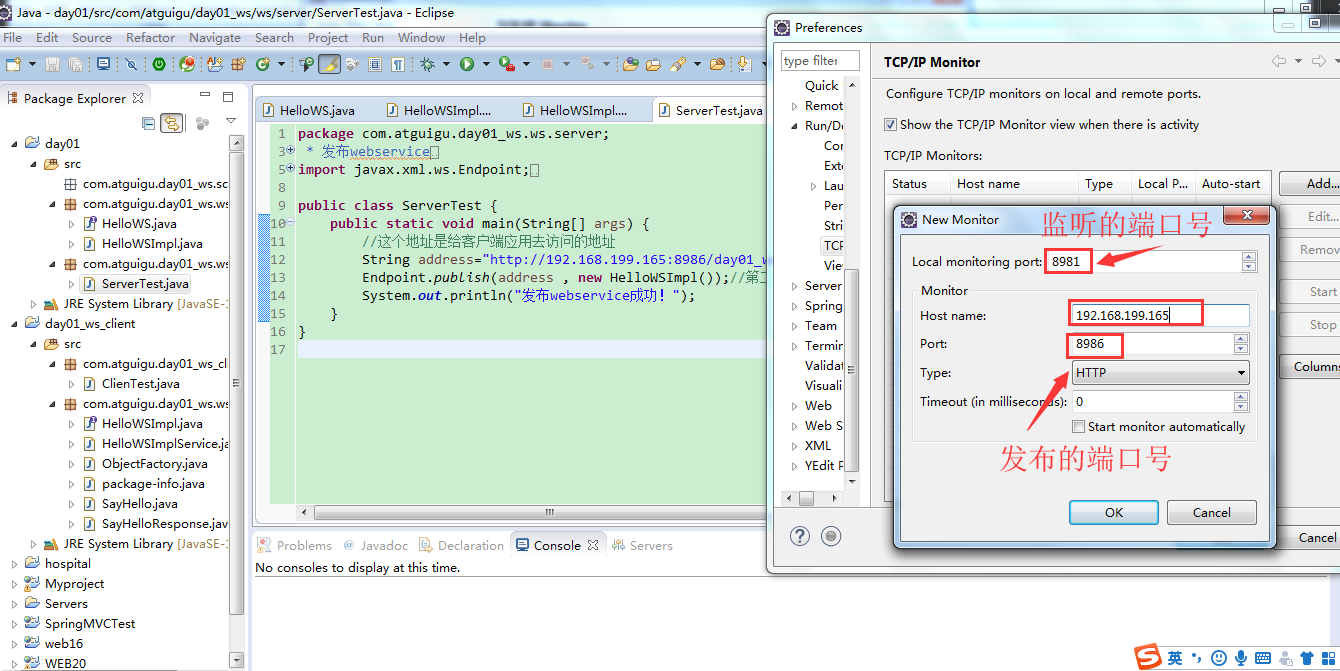Click the microphone icon in input bar
The image size is (1340, 671).
(x=1241, y=658)
